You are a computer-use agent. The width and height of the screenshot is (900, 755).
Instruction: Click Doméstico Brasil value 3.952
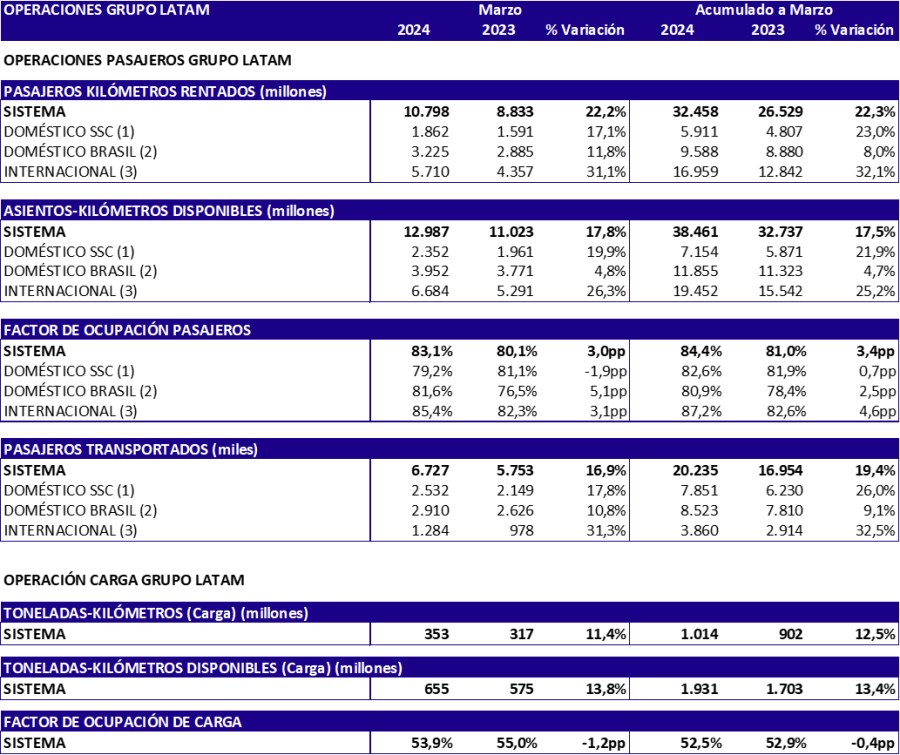(x=430, y=271)
